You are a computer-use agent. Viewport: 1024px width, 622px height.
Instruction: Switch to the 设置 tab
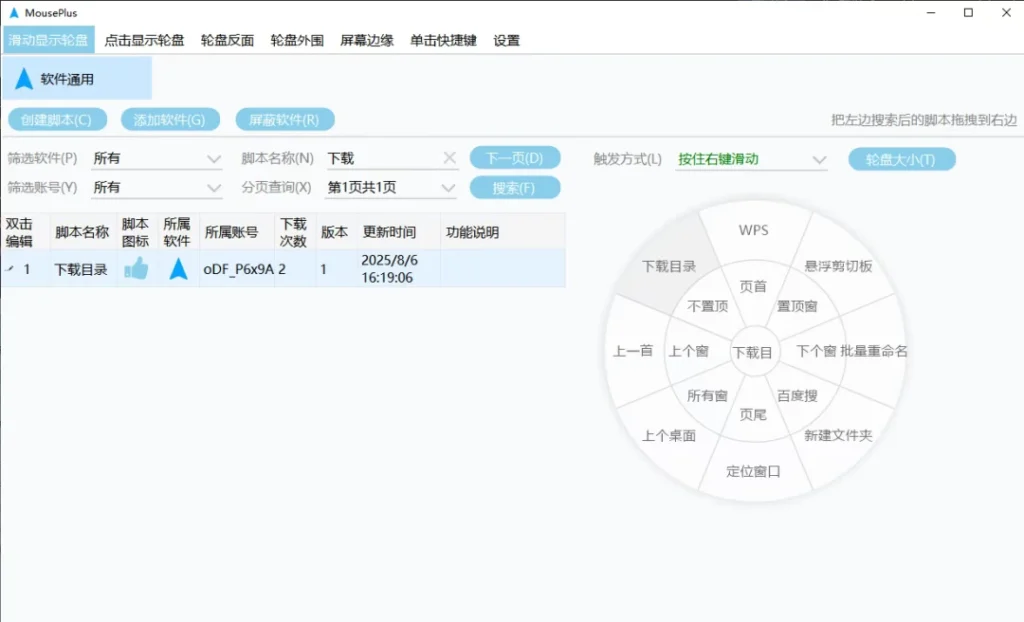[x=504, y=41]
